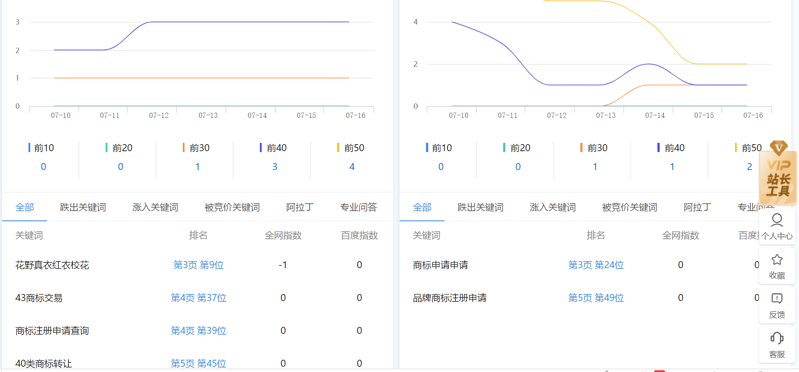Switch to 跌出关键词 tab in left panel
The height and width of the screenshot is (372, 799).
point(83,207)
